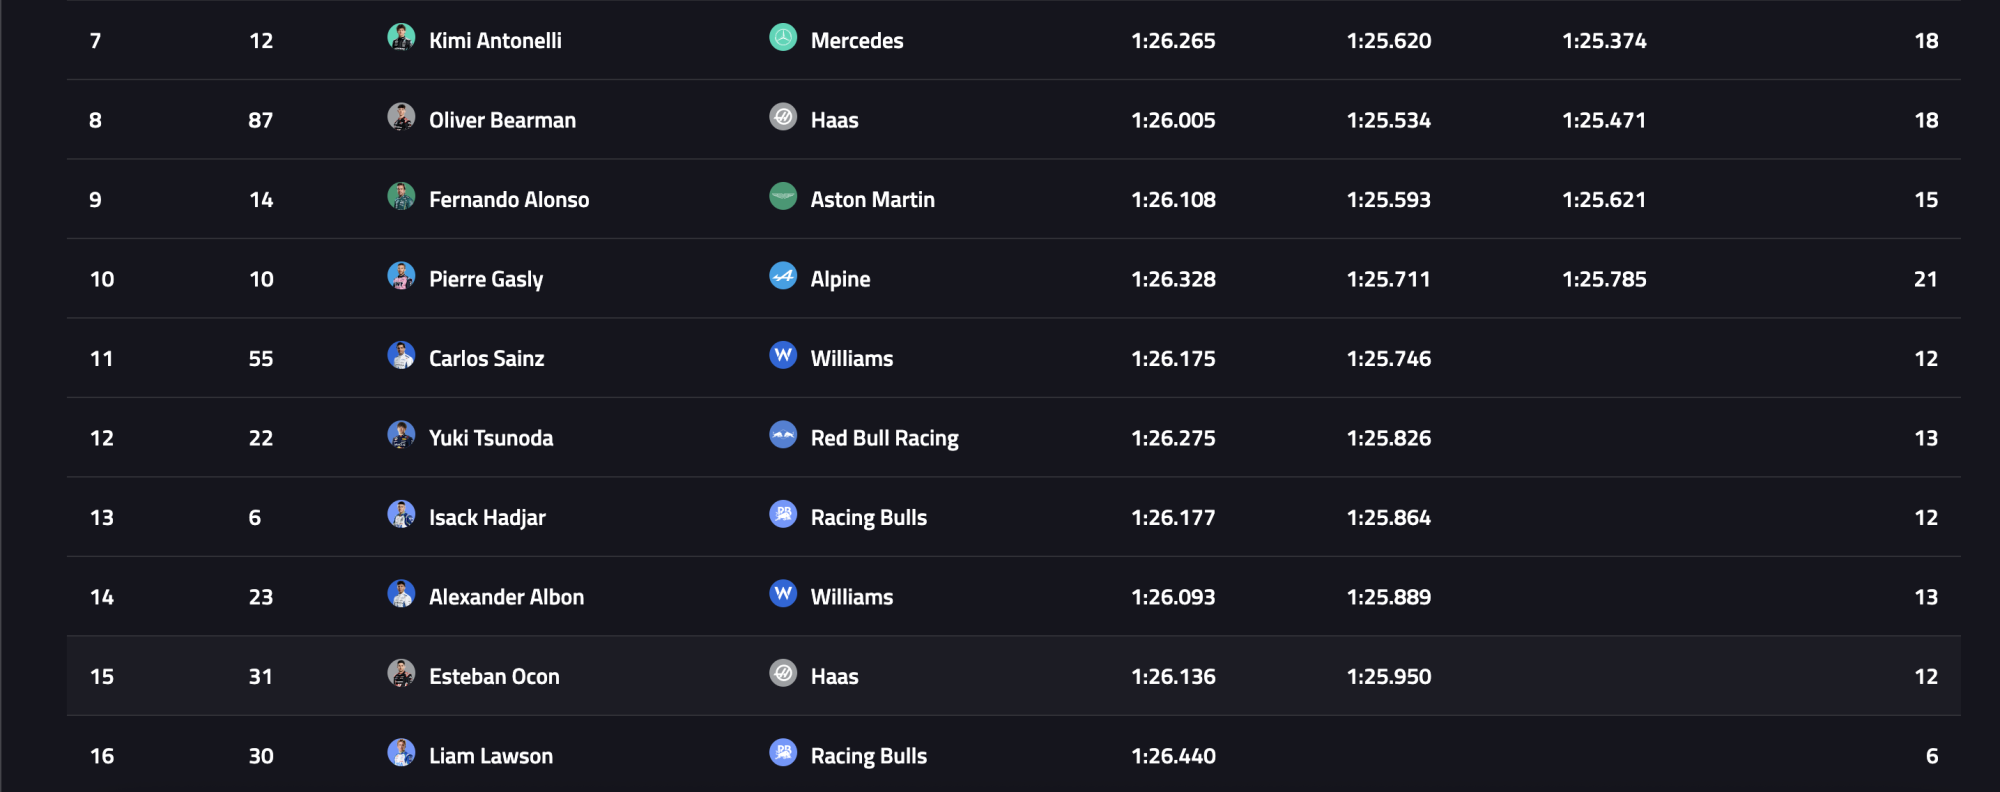Click the Williams logo beside Alexander Albon

783,594
